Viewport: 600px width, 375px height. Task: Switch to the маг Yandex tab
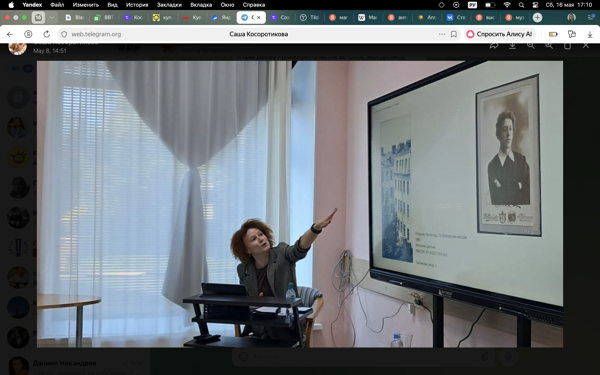click(339, 18)
